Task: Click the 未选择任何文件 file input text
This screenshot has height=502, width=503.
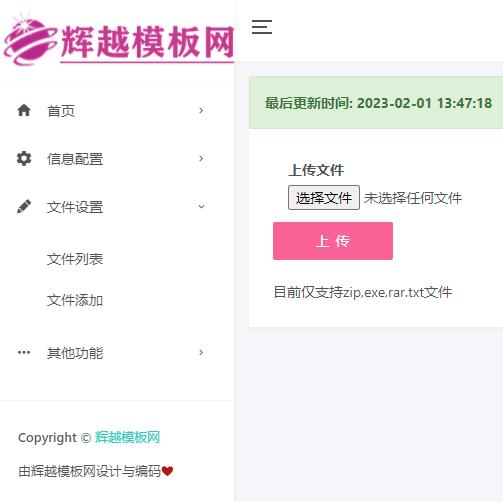Action: coord(413,198)
